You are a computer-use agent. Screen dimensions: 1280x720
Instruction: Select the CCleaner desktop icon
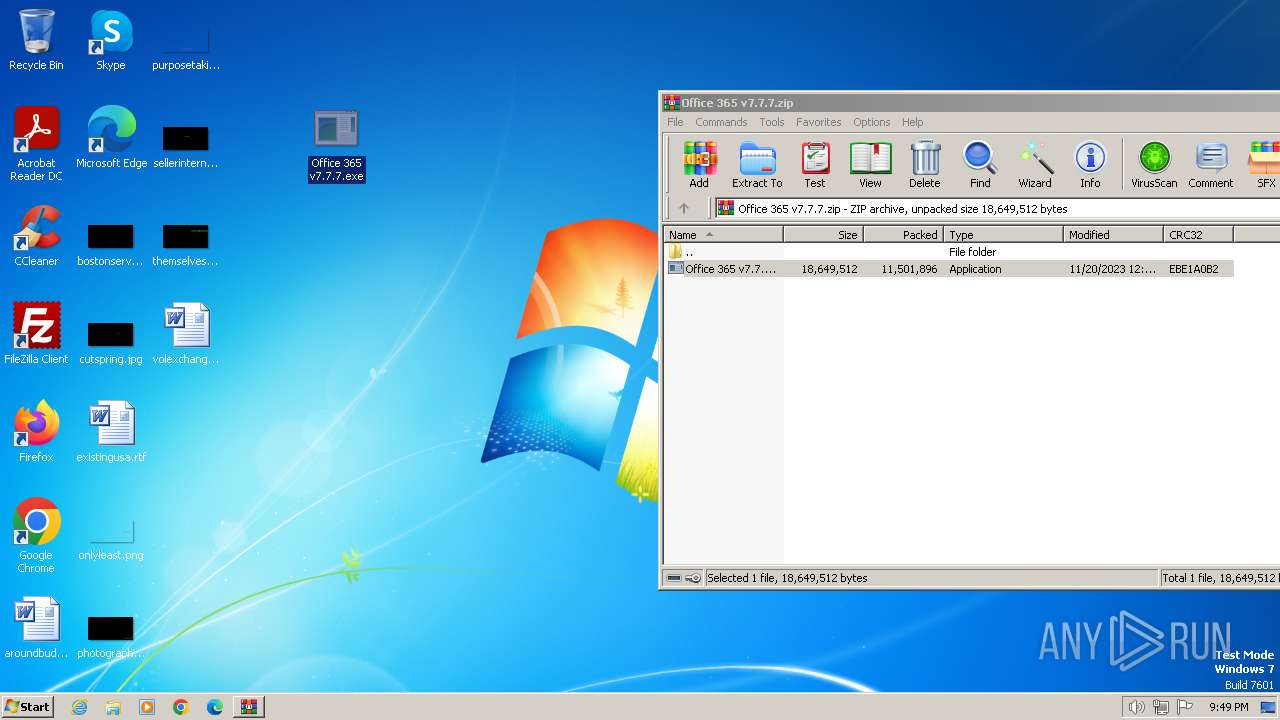[36, 236]
